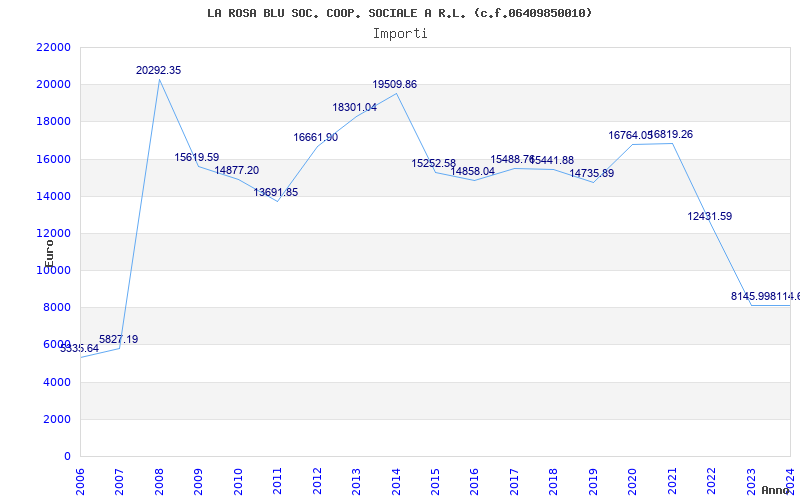Select the 12431.59 data label
Viewport: 800px width, 500px height.
coord(710,216)
